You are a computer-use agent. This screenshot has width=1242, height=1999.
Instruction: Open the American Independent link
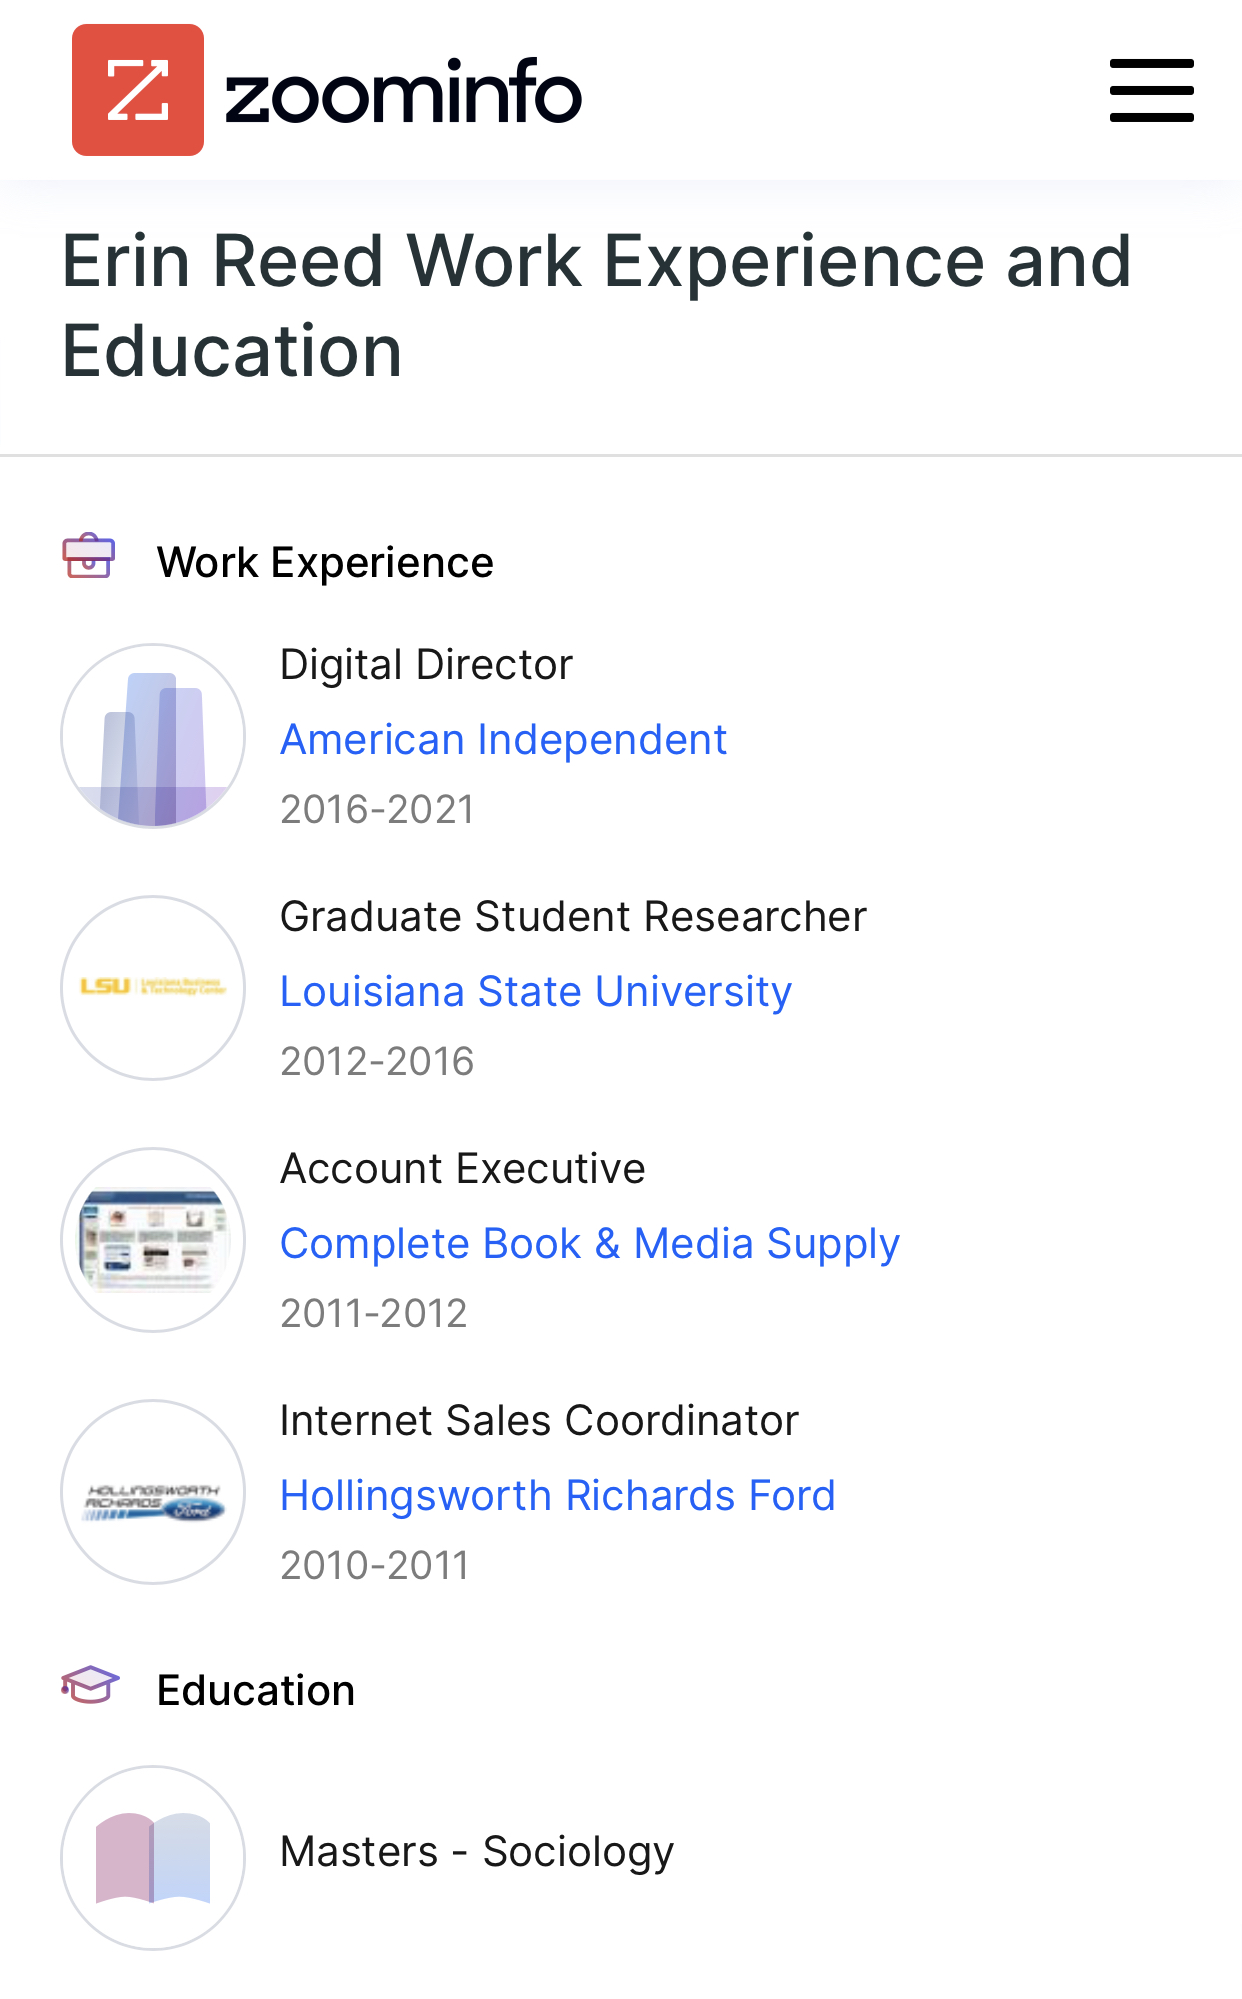[x=503, y=740]
